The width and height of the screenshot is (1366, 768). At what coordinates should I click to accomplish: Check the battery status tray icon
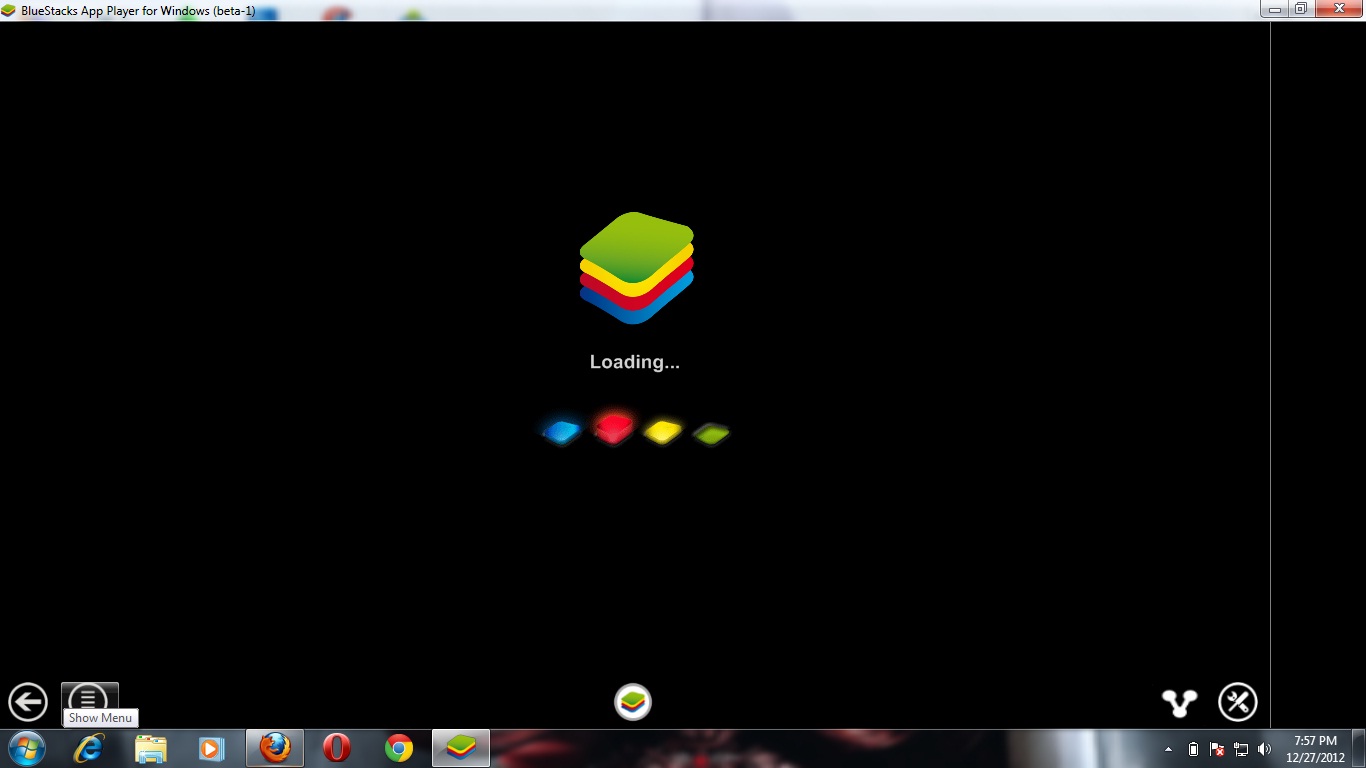(1193, 749)
